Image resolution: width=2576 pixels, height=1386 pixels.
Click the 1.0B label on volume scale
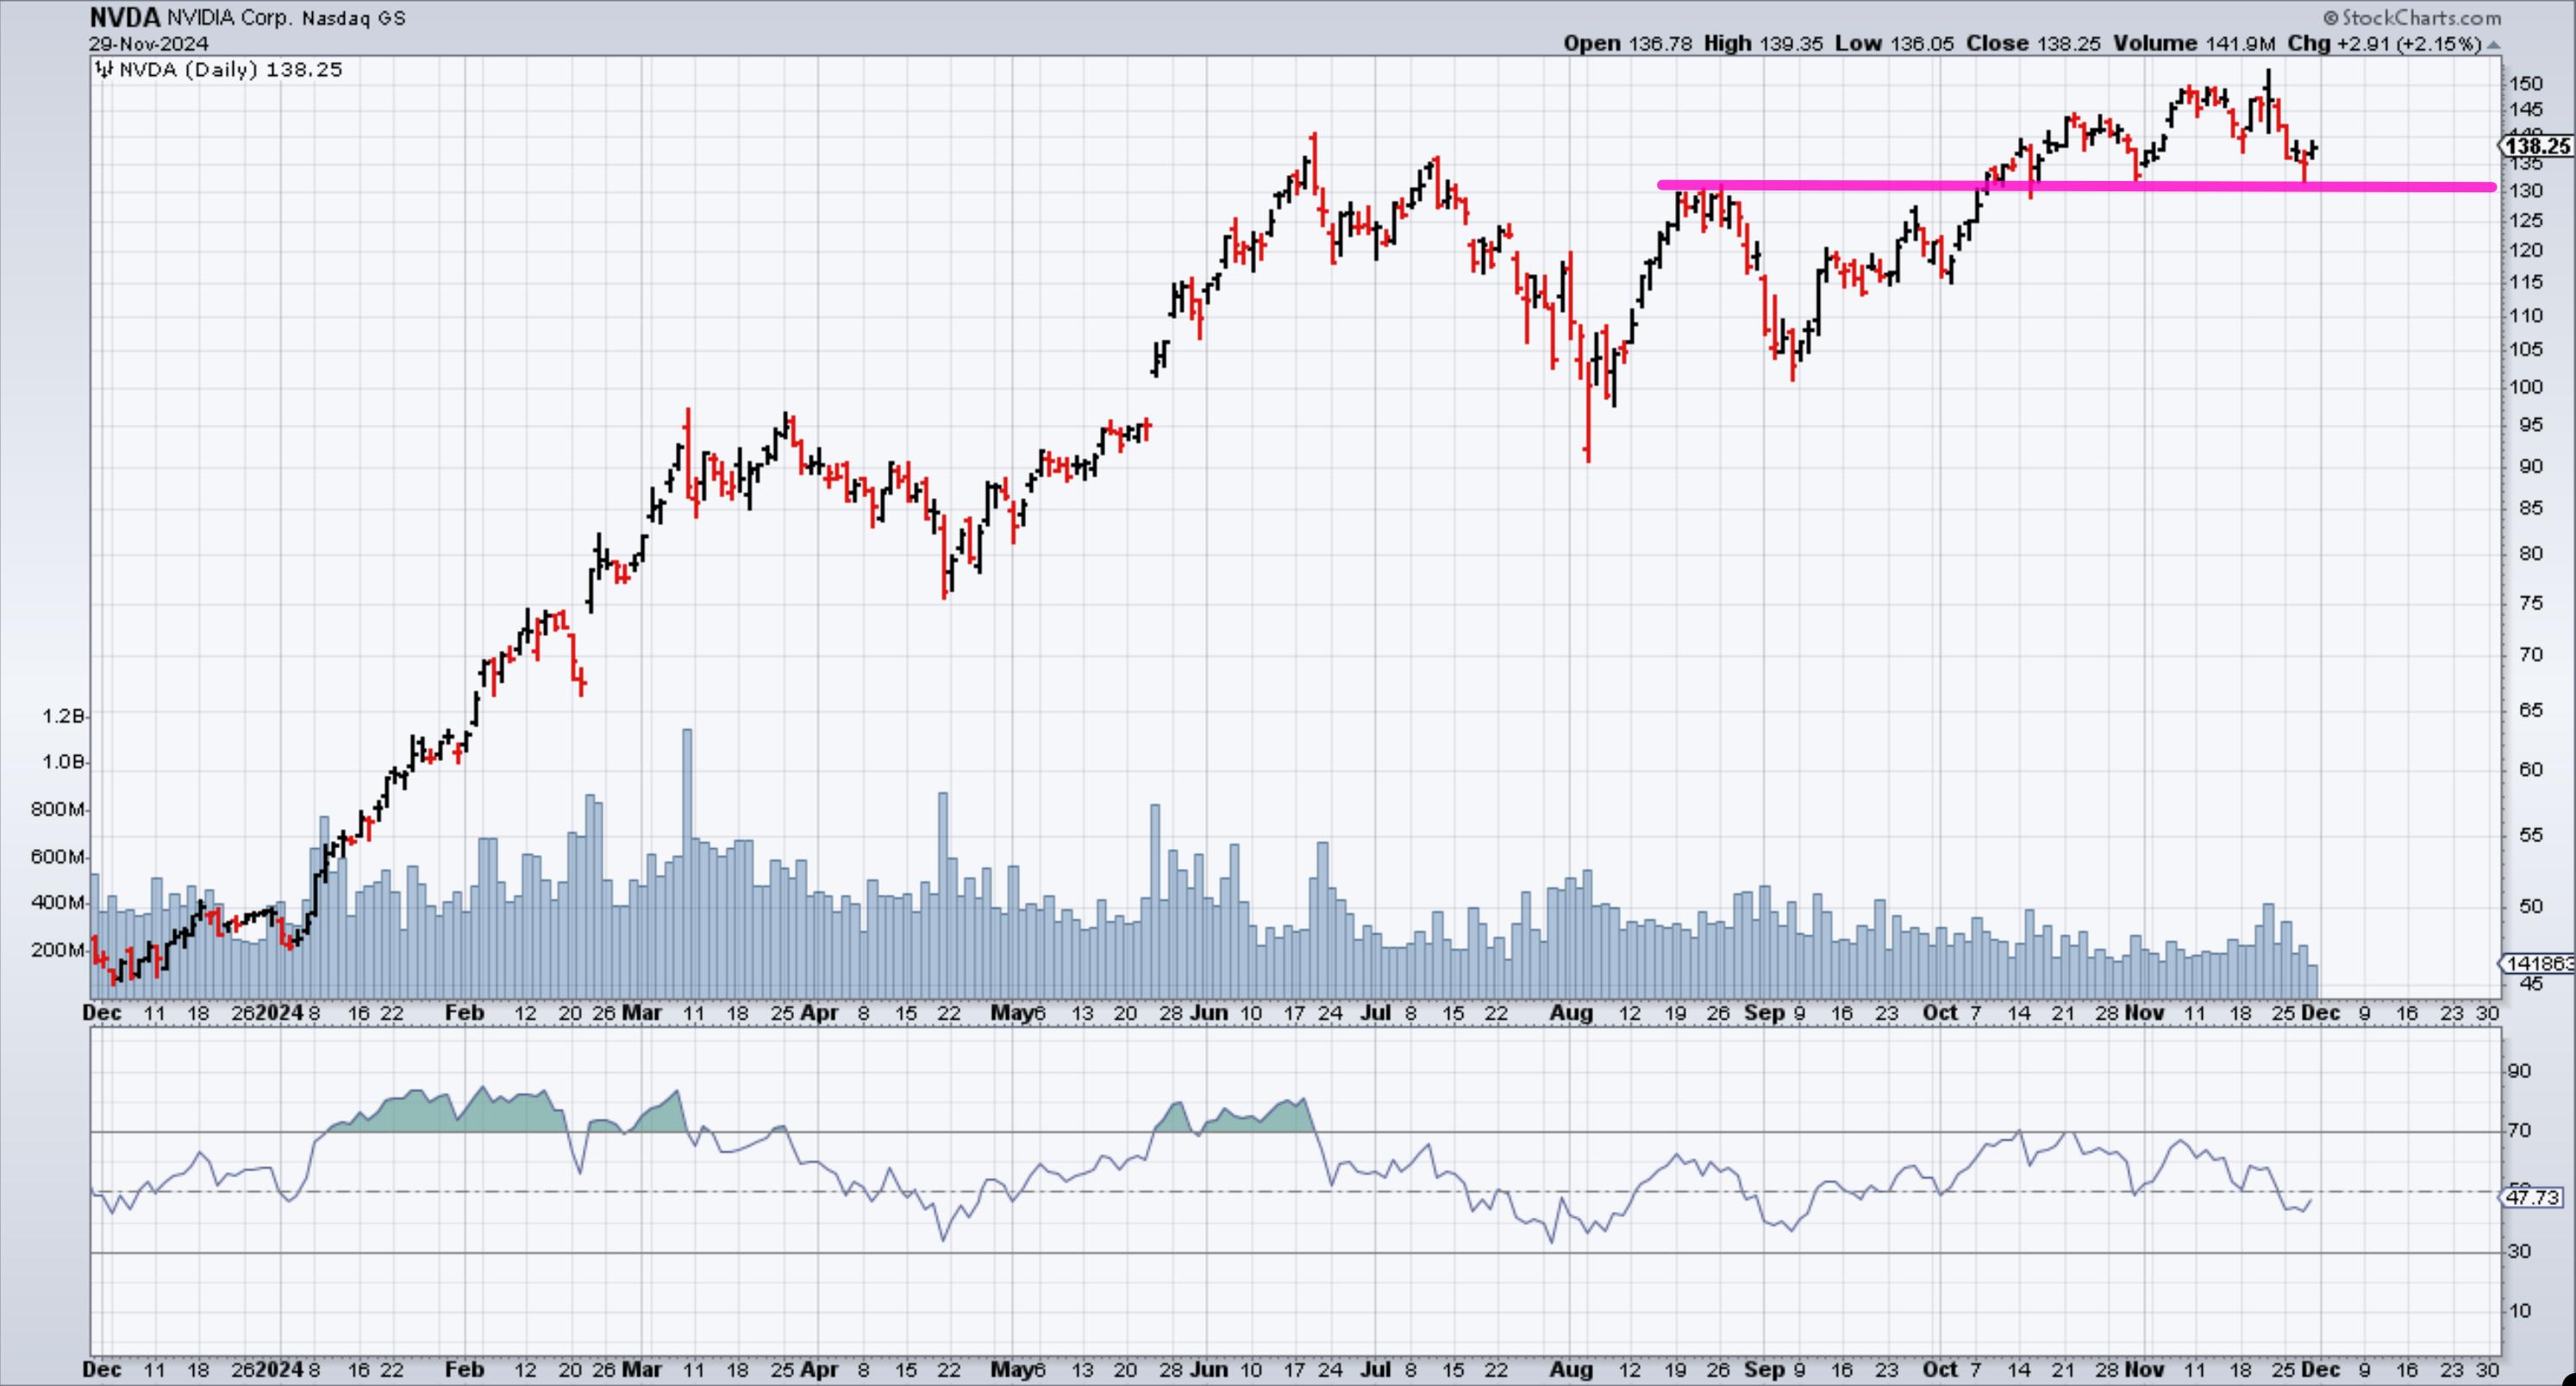point(62,762)
